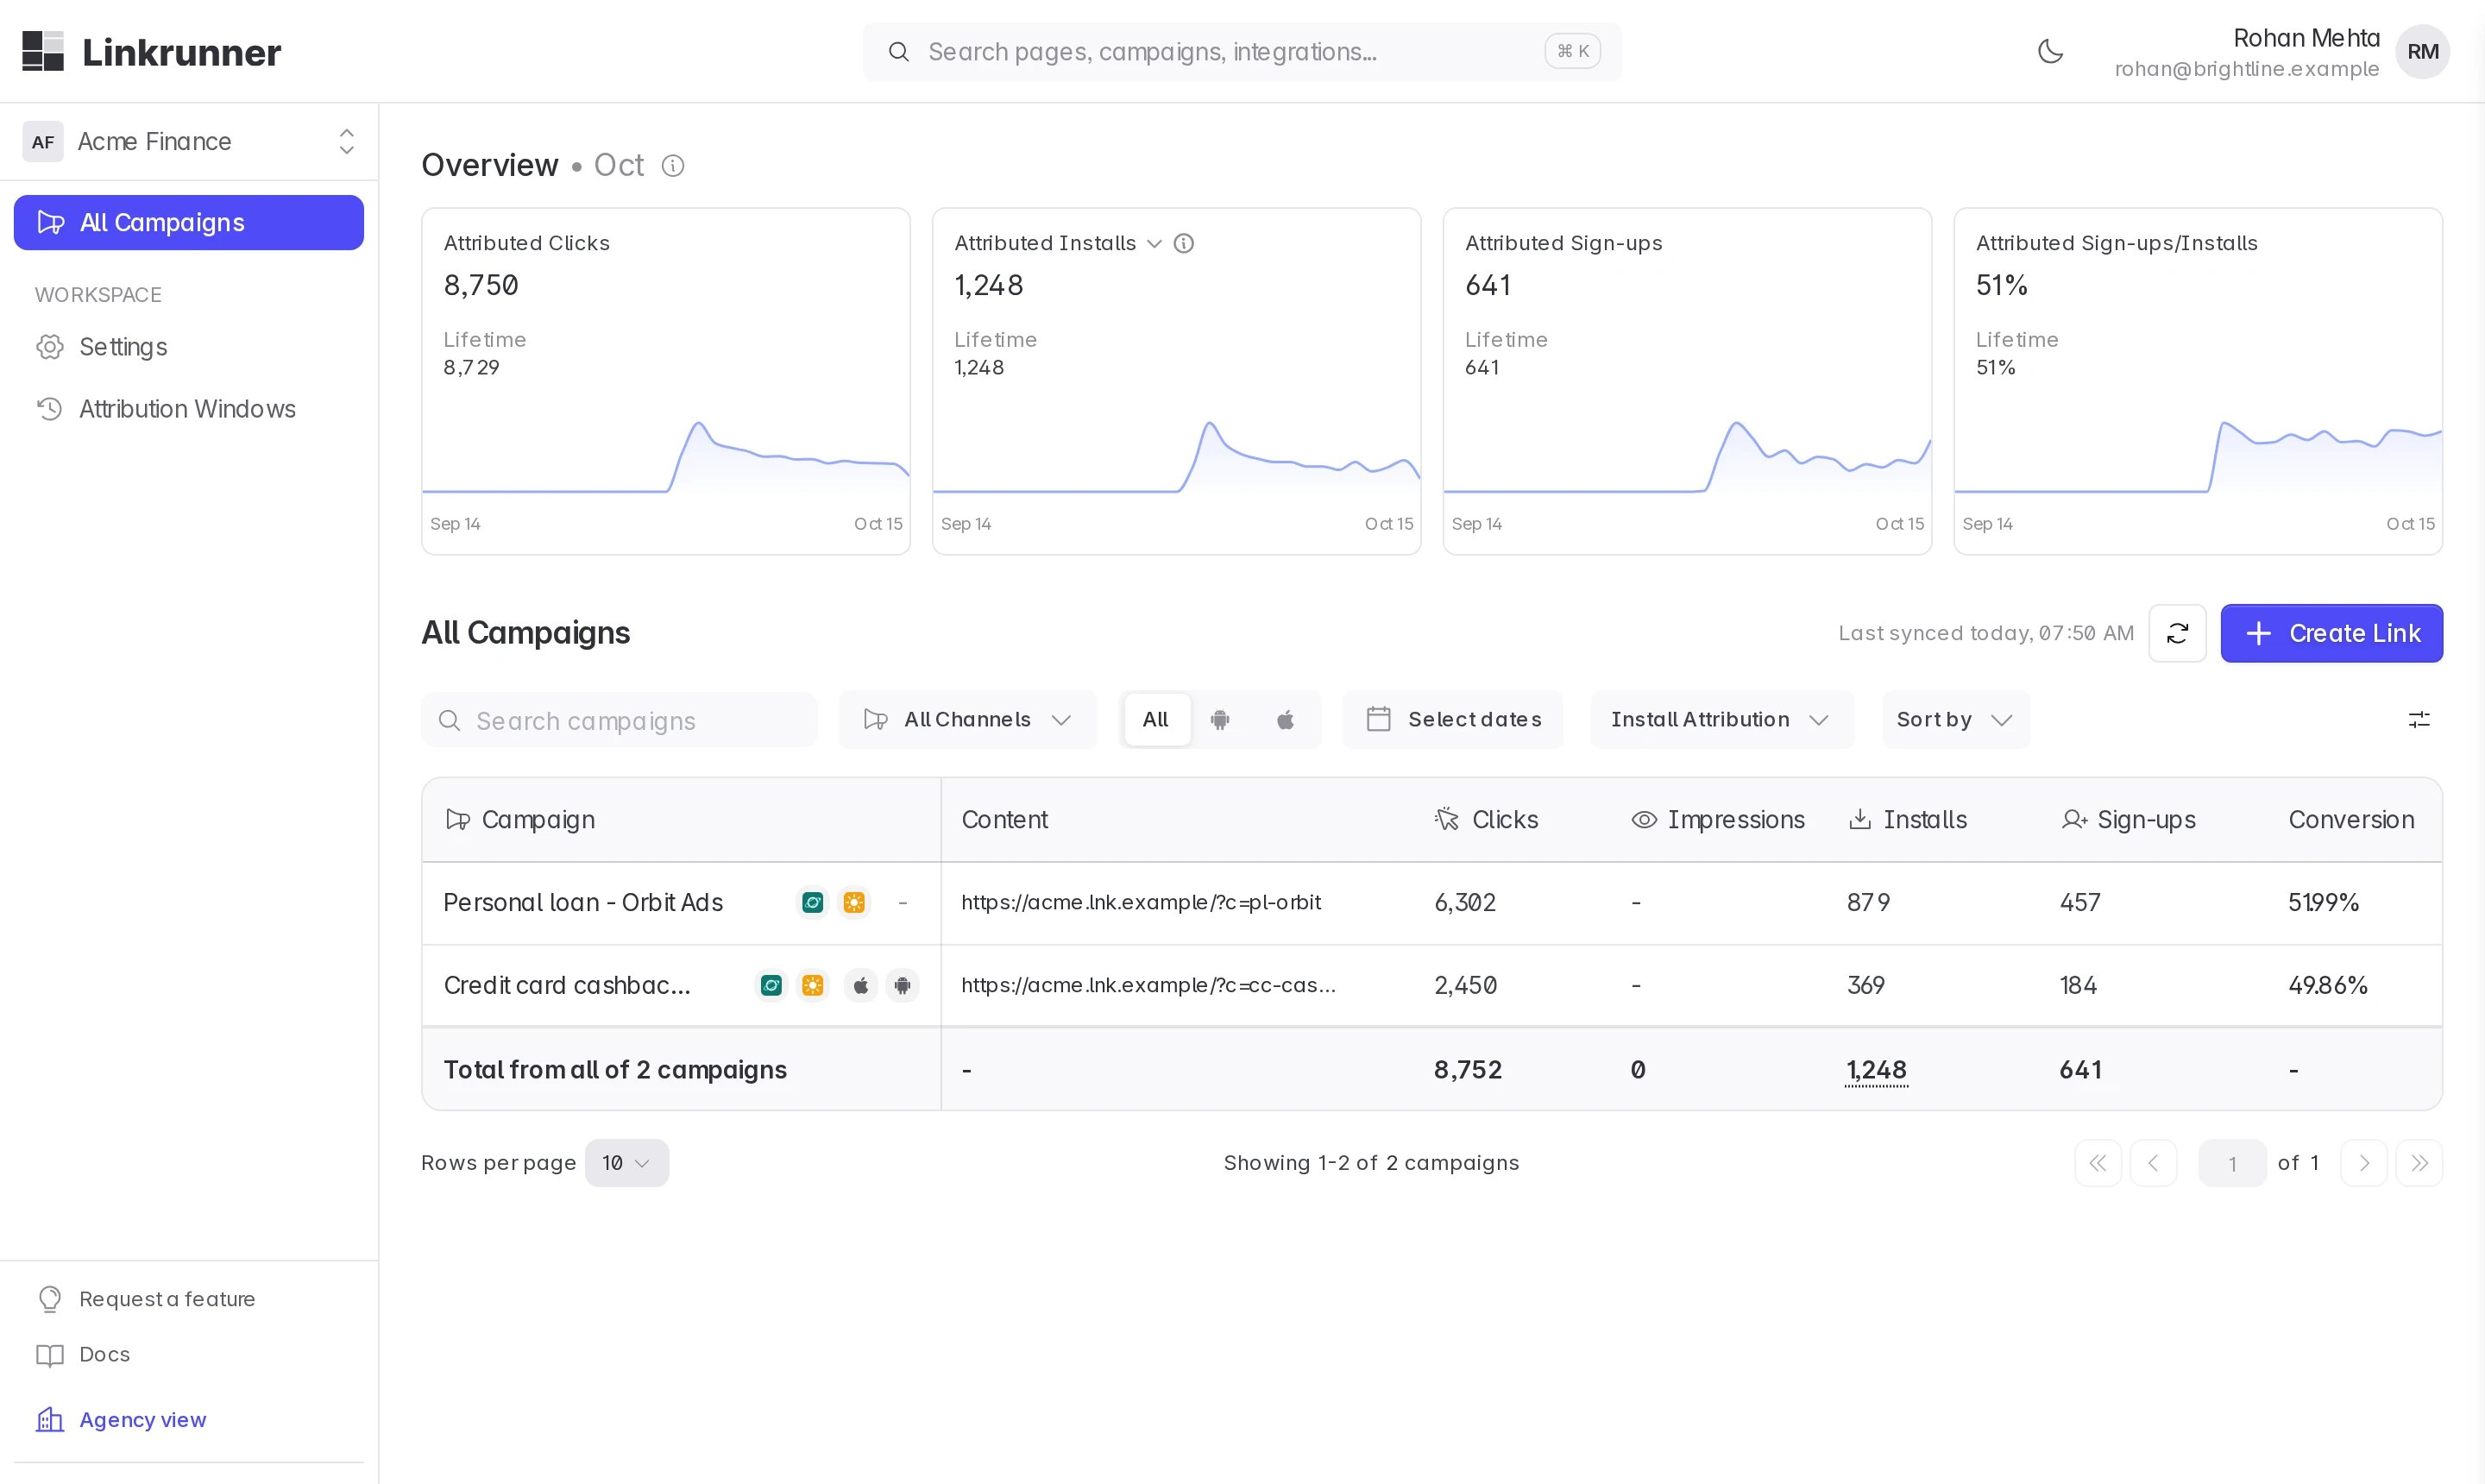Click the Create Link button

pyautogui.click(x=2331, y=633)
